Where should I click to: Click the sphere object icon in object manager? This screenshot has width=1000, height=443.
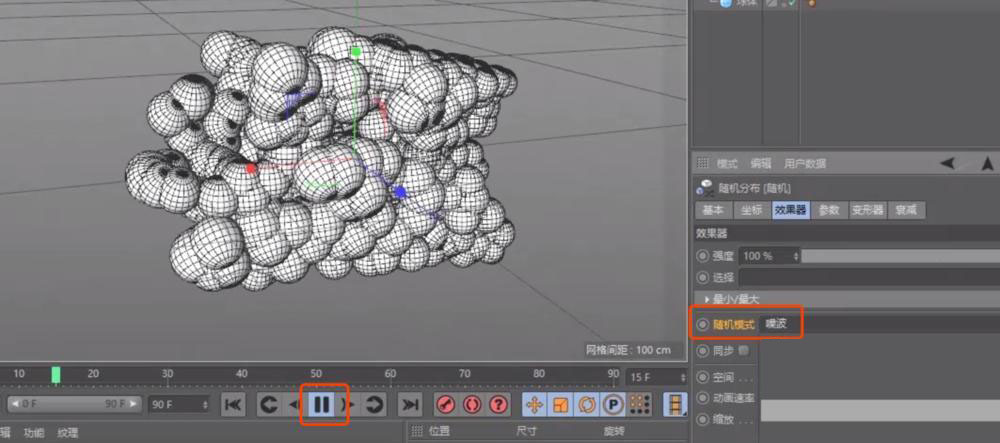click(726, 3)
